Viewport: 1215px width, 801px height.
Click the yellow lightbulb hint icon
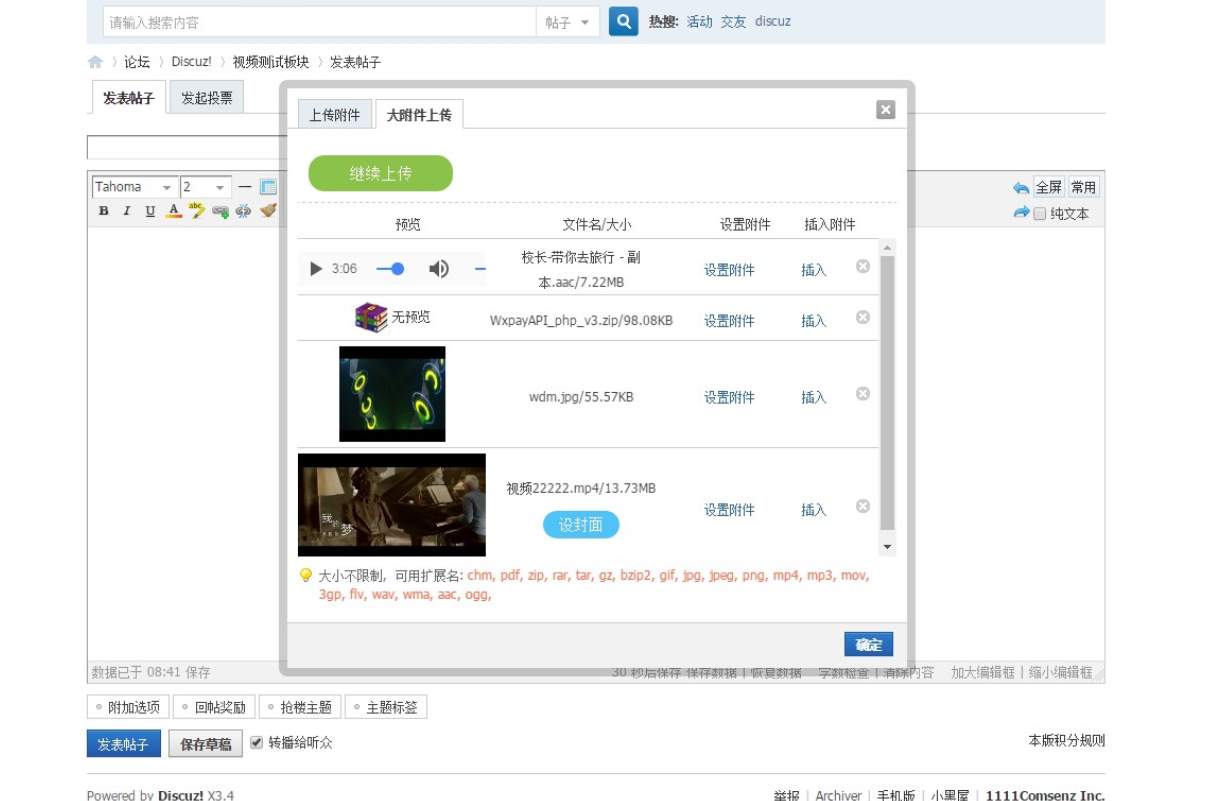click(306, 576)
